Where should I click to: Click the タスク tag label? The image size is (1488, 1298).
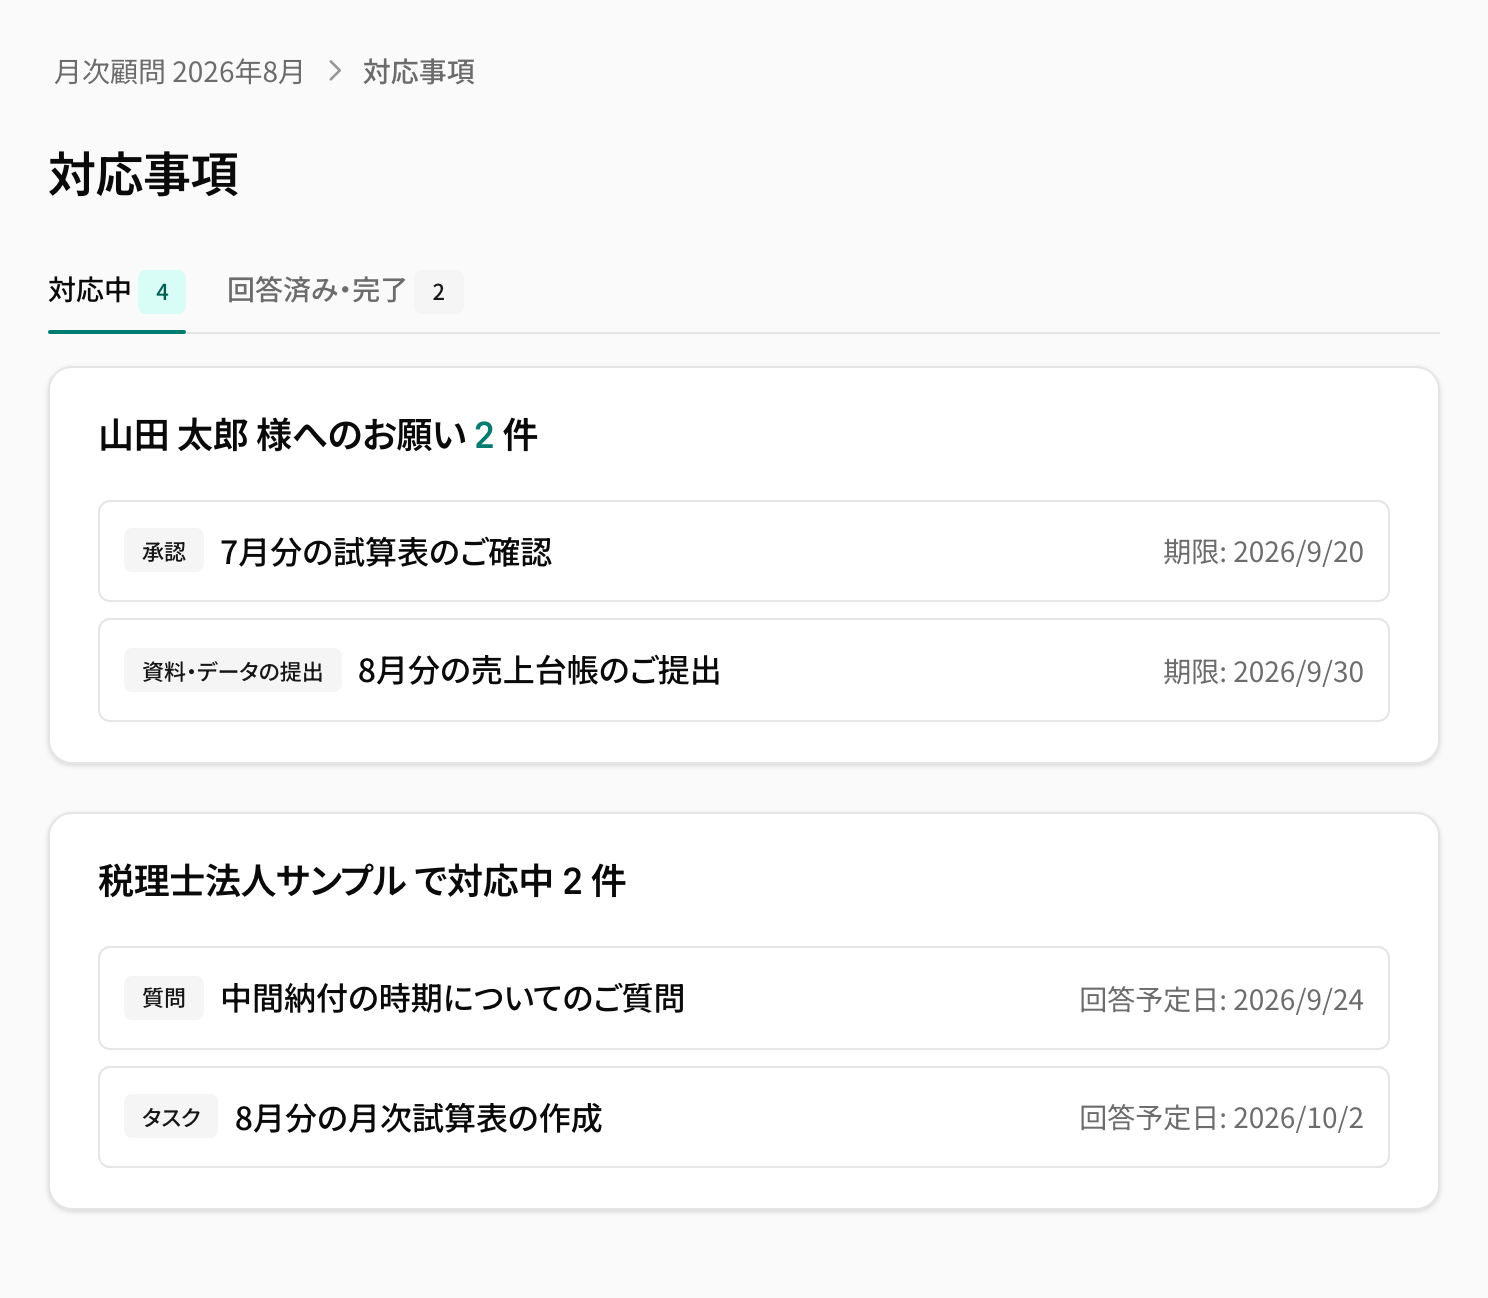(x=171, y=1117)
